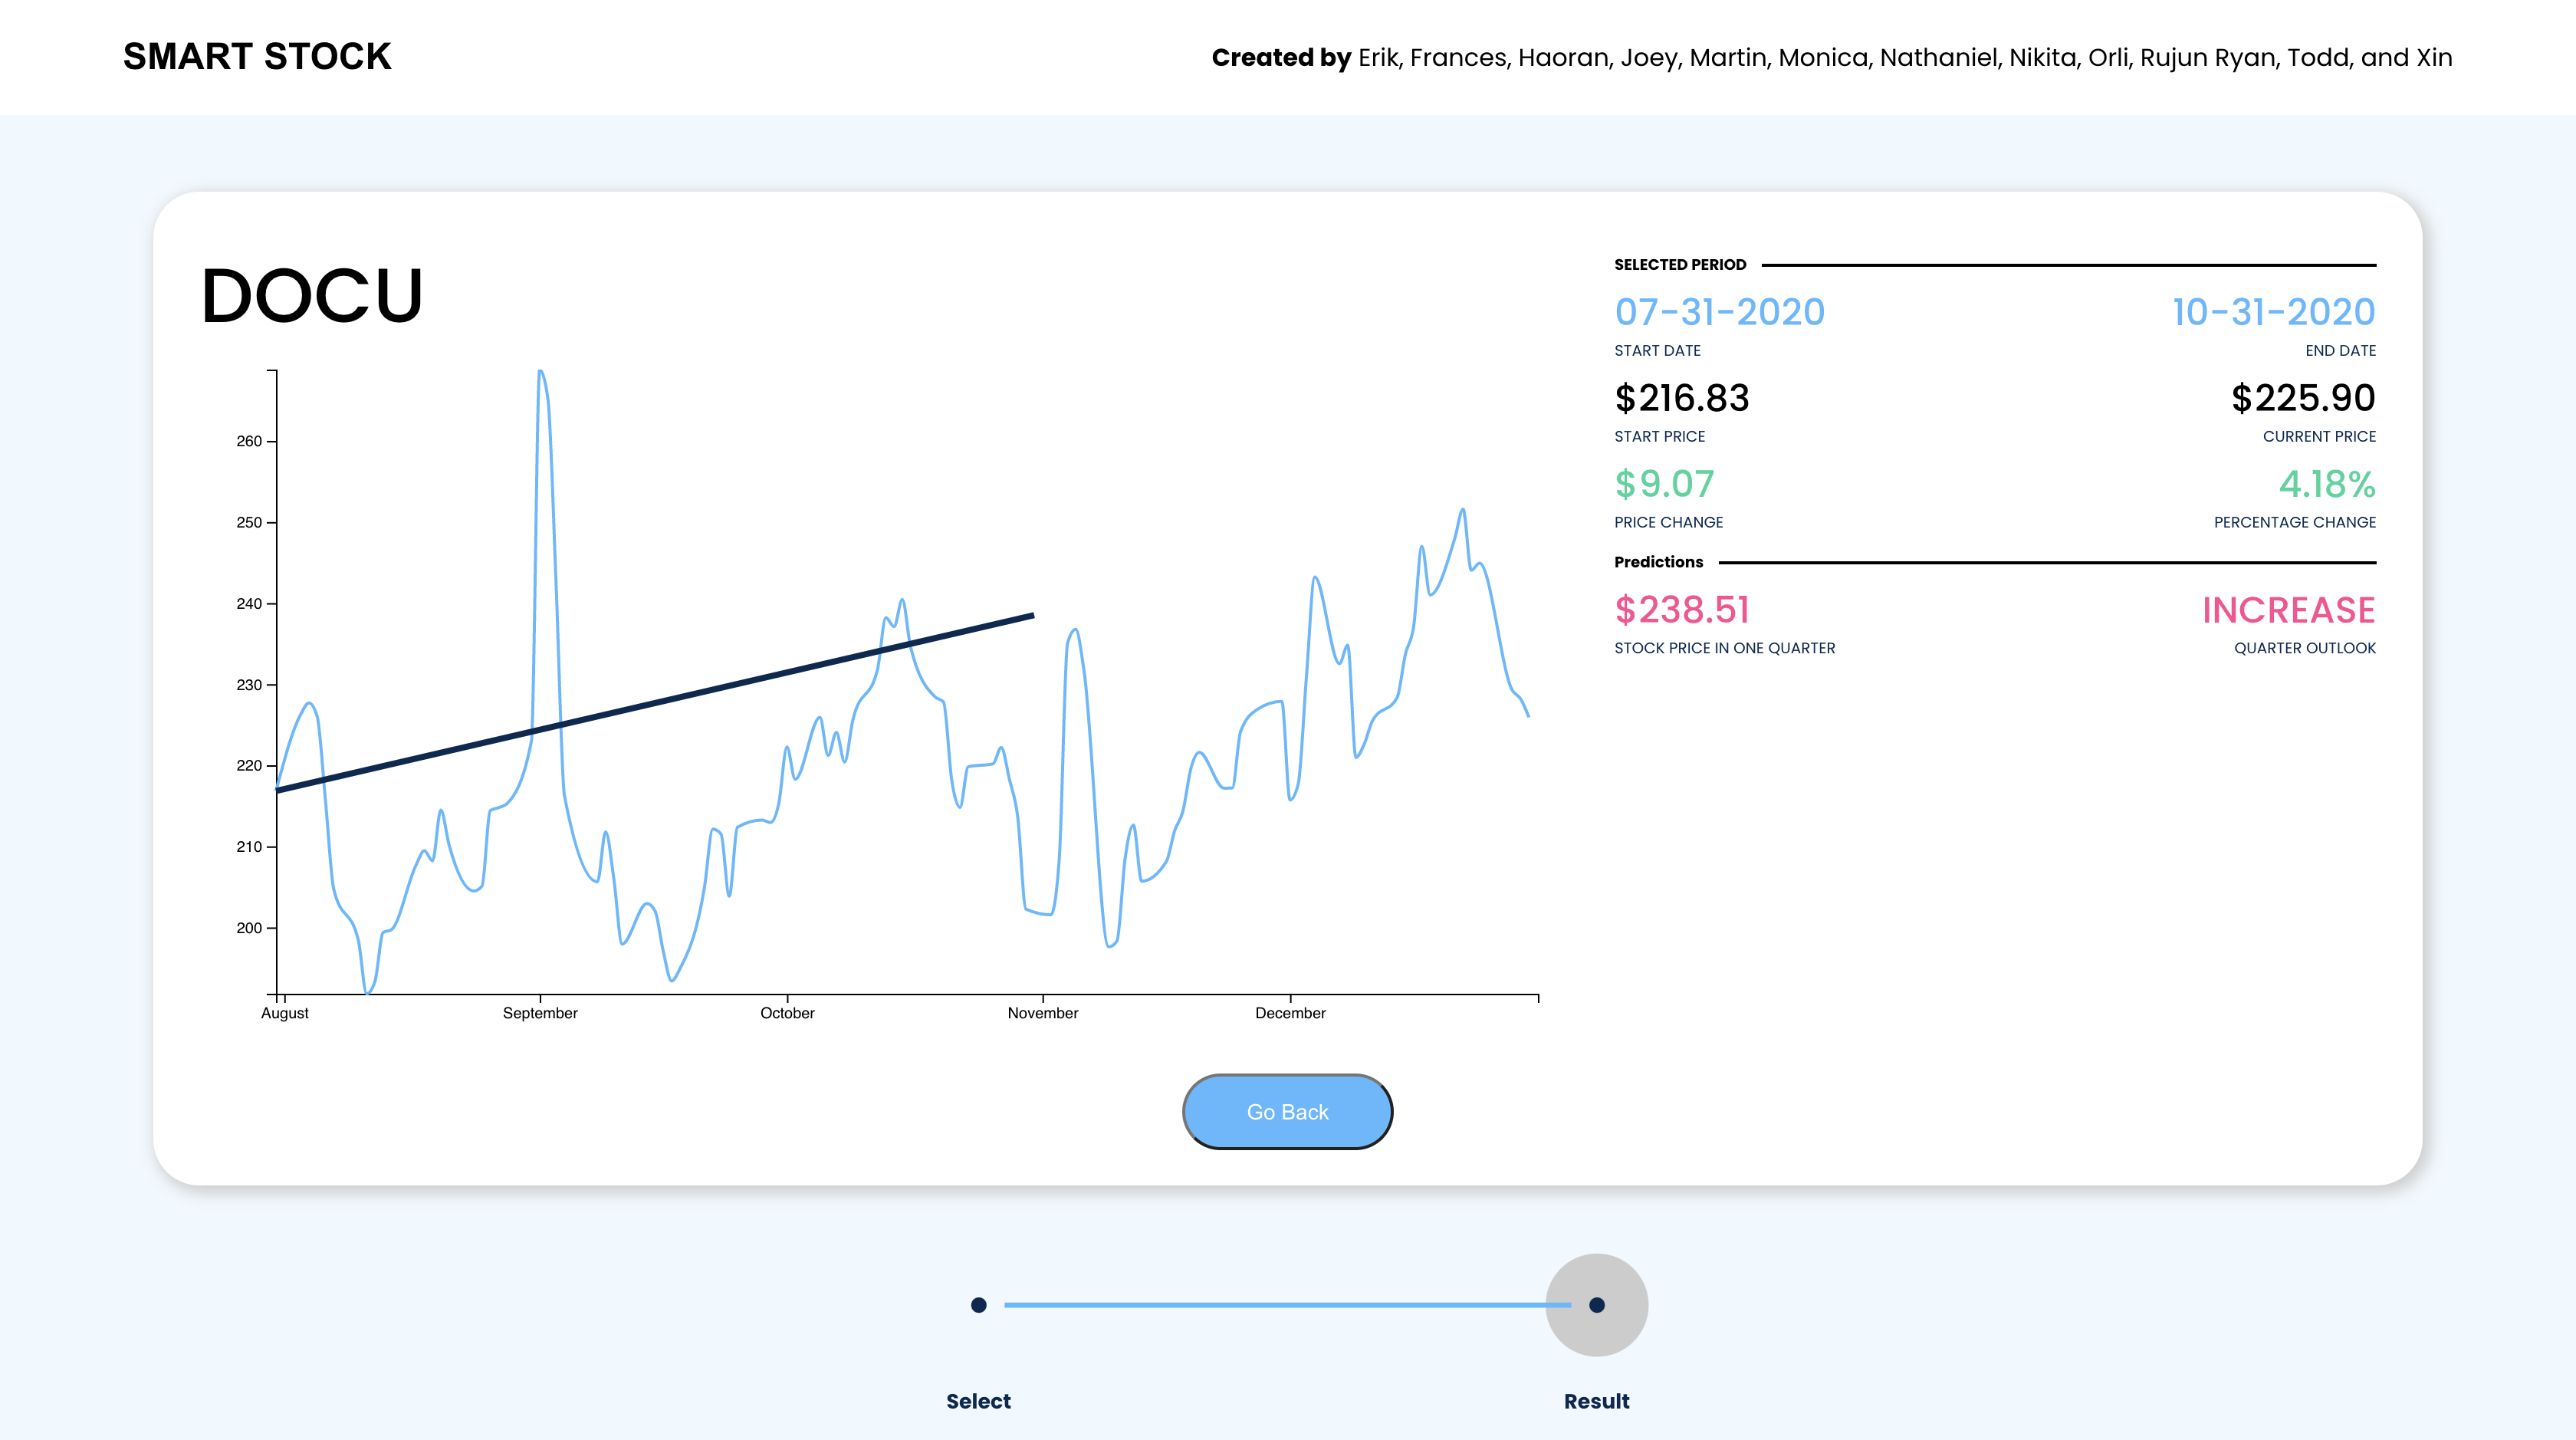Click the Predictions heading
This screenshot has width=2576, height=1440.
click(1658, 562)
